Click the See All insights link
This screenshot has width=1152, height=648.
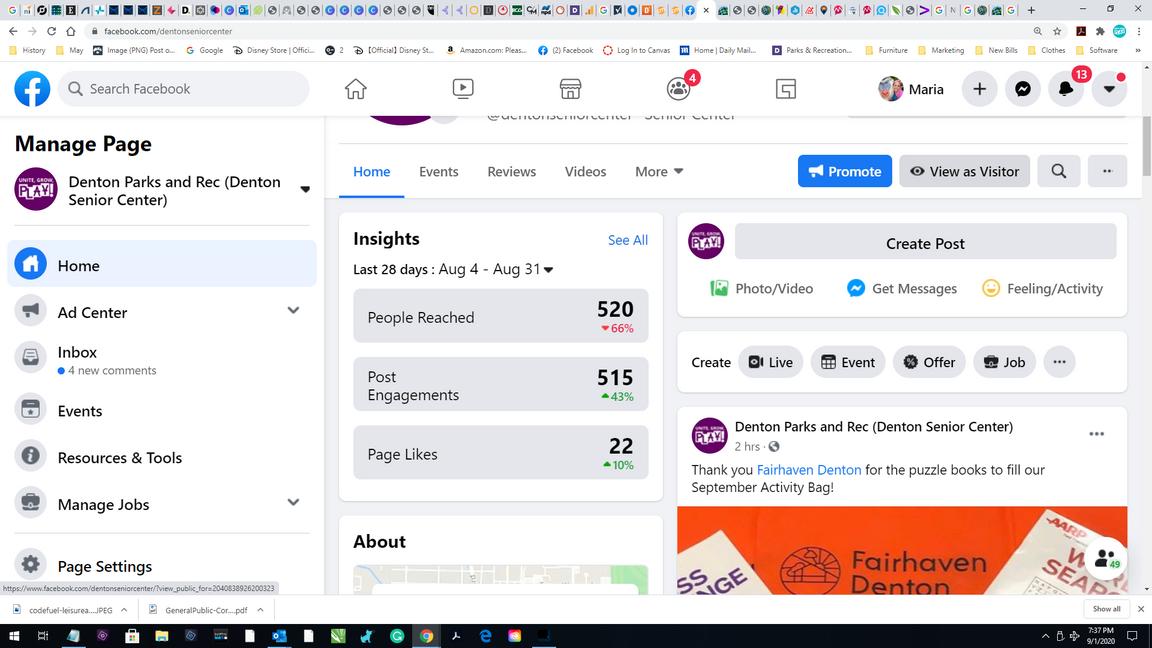tap(627, 240)
